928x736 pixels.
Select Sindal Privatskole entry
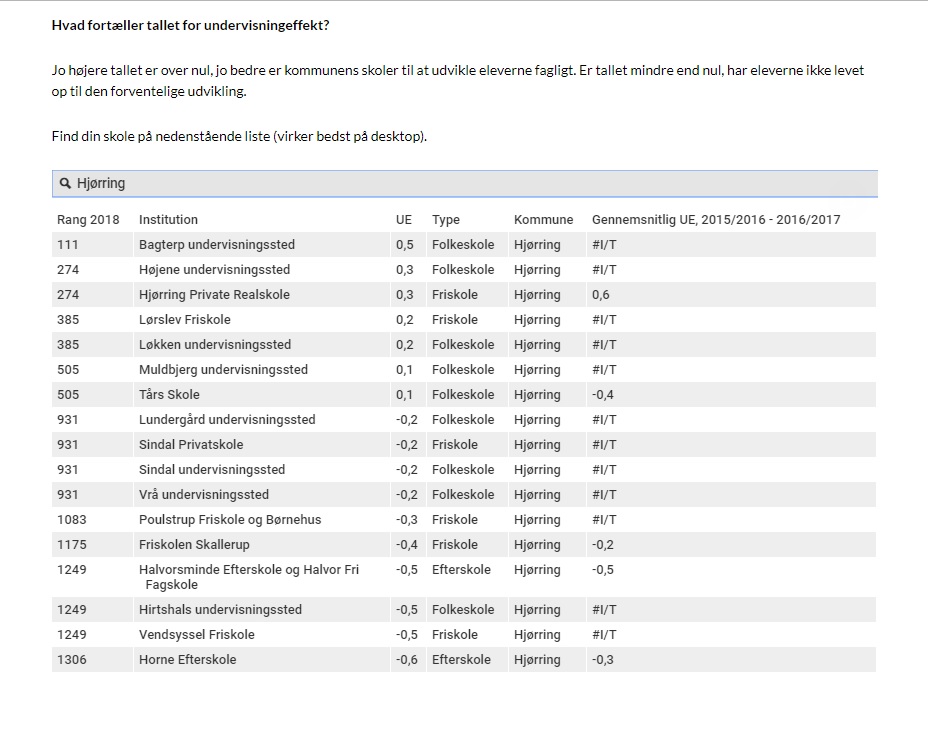pos(191,444)
